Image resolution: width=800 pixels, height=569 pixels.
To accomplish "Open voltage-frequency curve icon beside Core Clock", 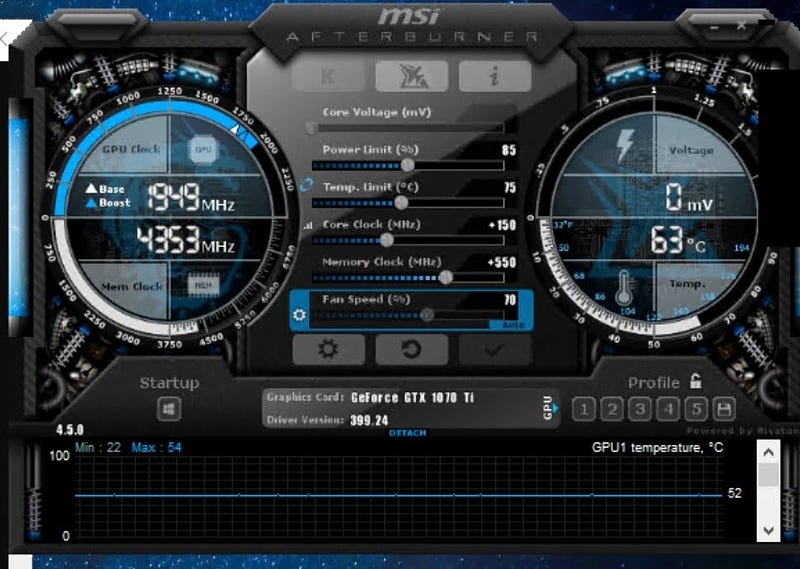I will 307,226.
